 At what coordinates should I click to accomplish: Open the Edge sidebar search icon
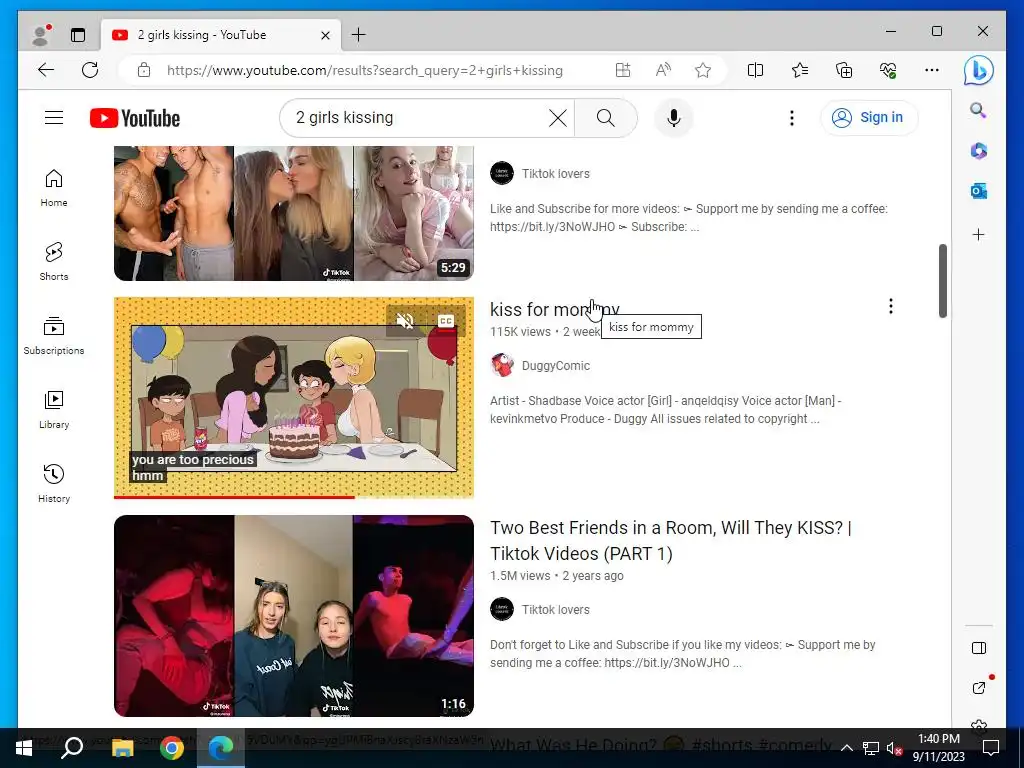pos(978,110)
